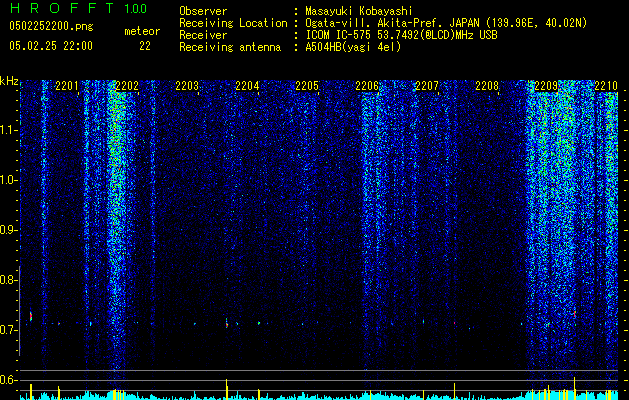629x400 pixels.
Task: Click the 1.1 kHz axis label
Action: 8,130
